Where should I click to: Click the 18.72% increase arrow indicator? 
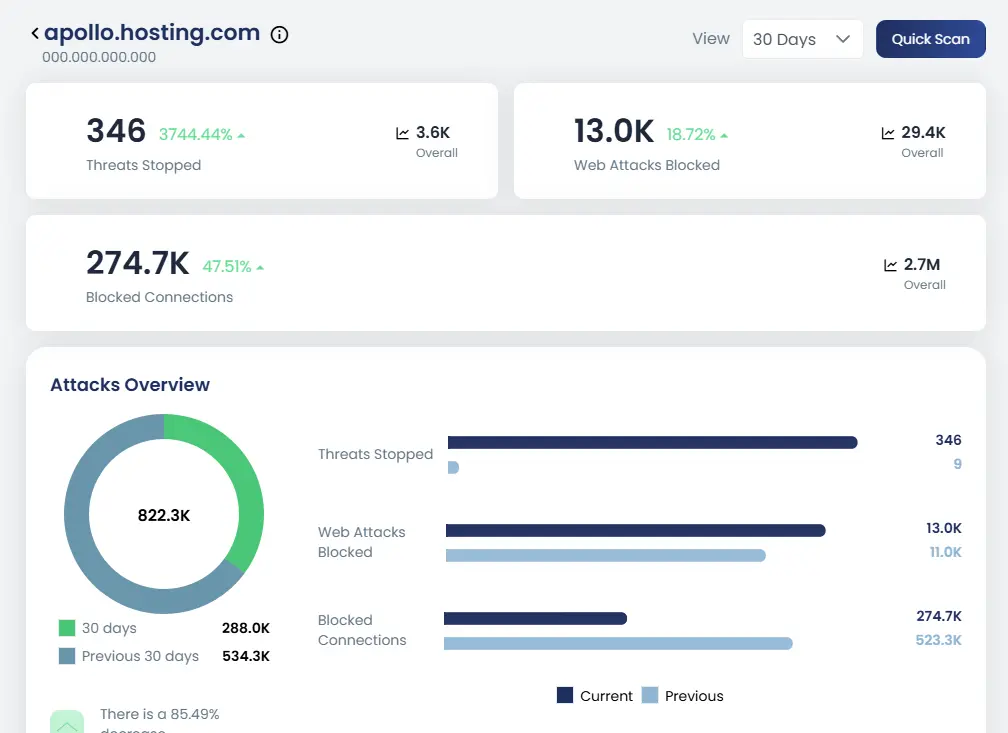click(724, 136)
